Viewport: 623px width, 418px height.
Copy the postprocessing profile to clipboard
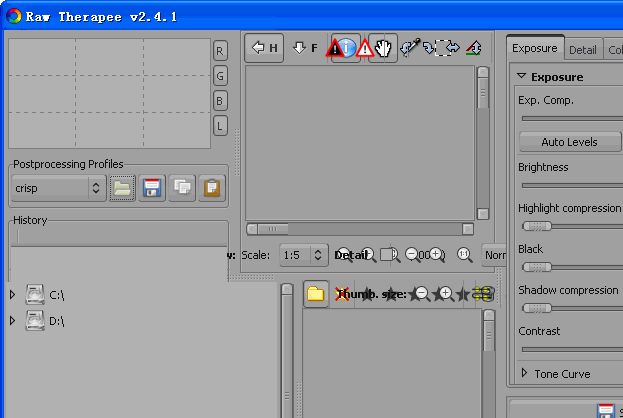pos(182,187)
